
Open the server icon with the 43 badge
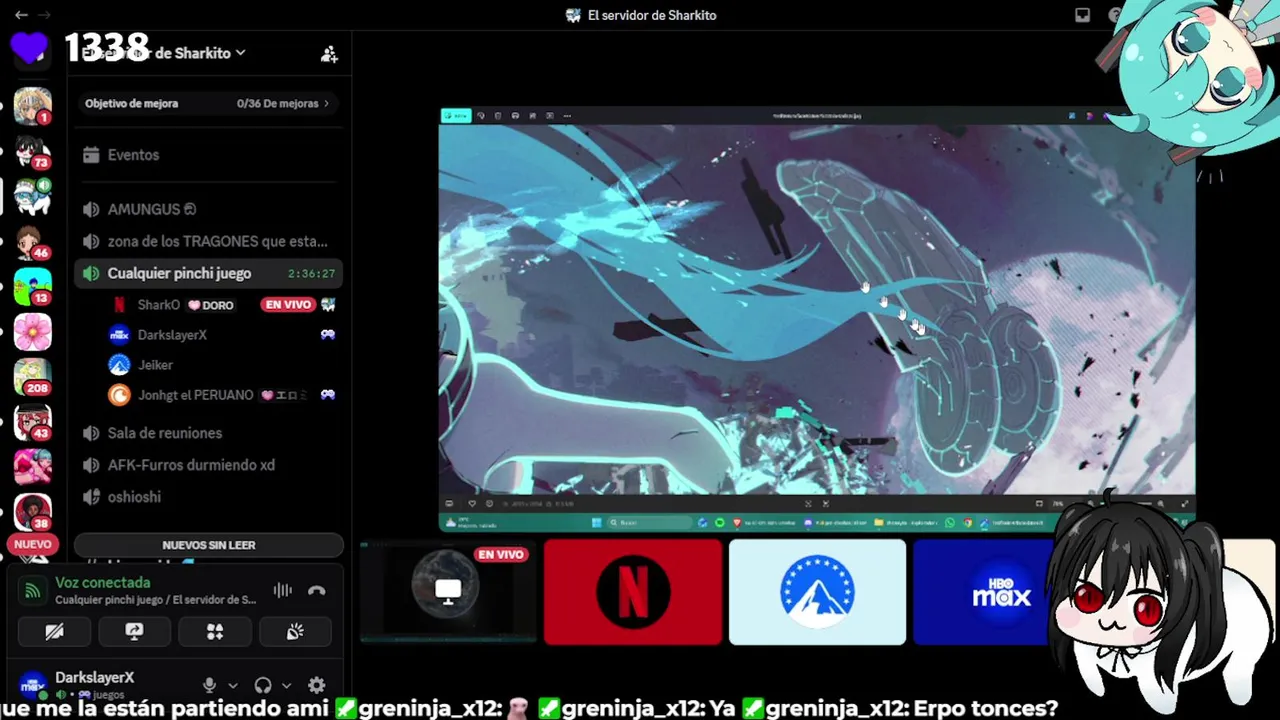click(x=32, y=422)
